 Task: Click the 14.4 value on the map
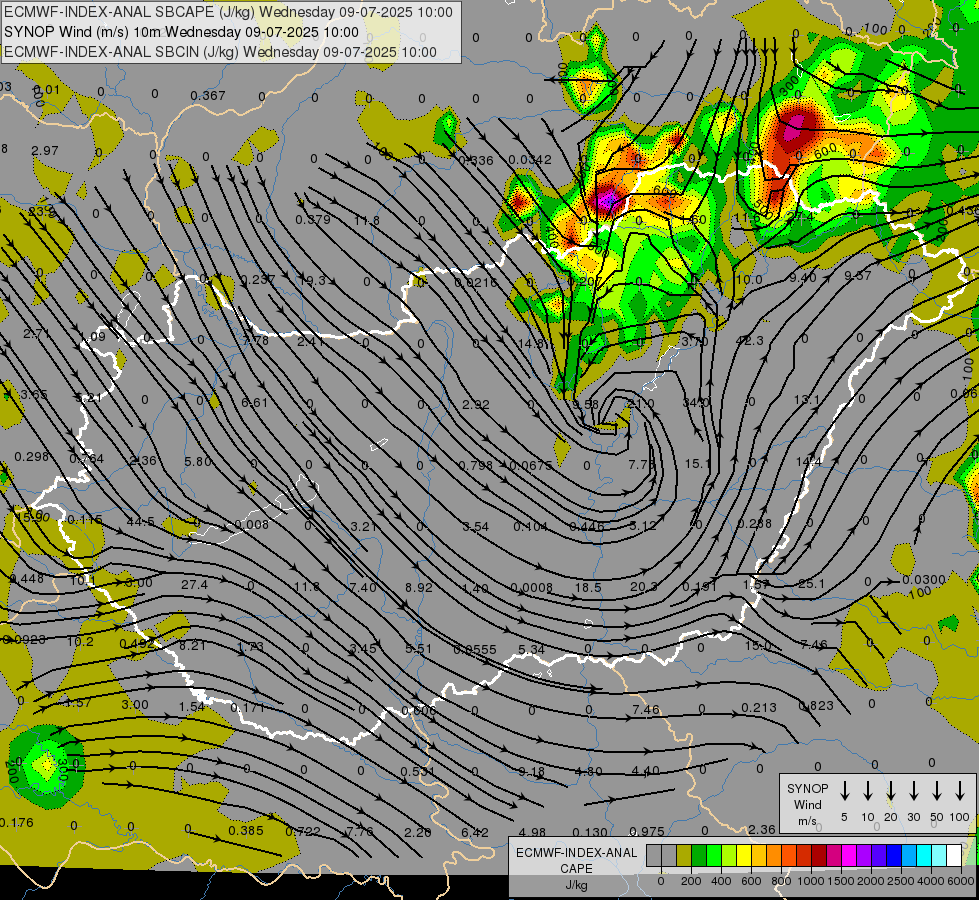coord(809,462)
